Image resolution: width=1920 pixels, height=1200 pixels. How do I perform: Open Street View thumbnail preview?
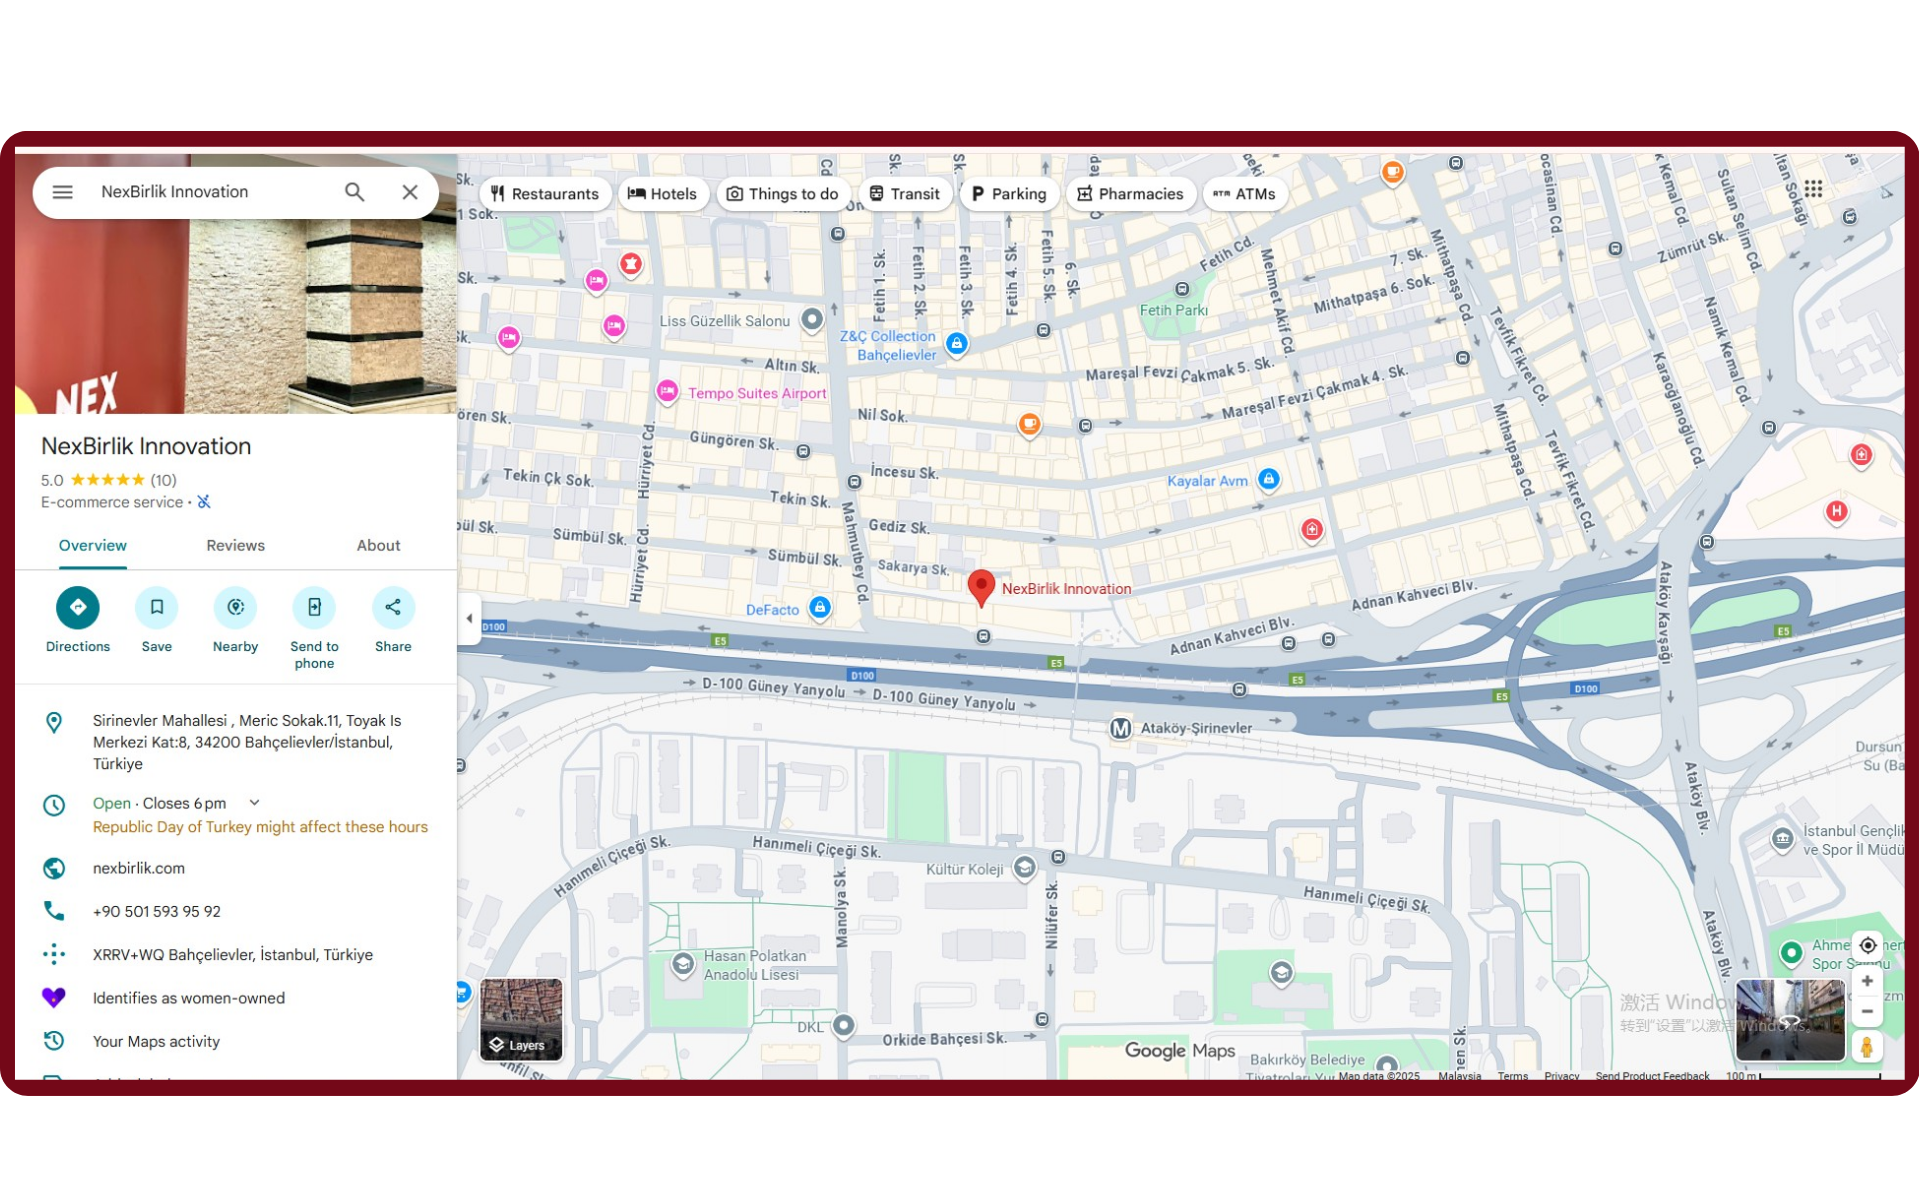(1790, 1019)
